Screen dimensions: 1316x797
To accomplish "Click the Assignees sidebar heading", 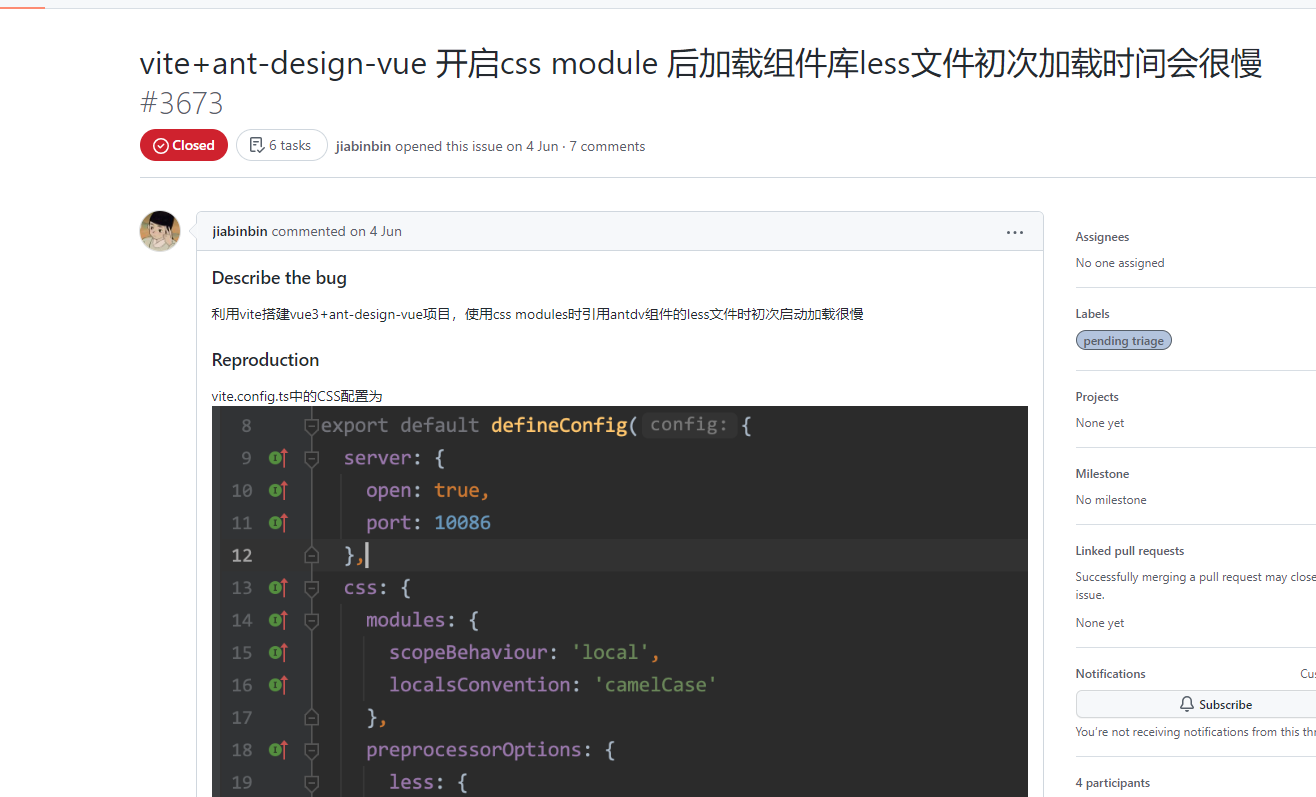I will [x=1102, y=237].
